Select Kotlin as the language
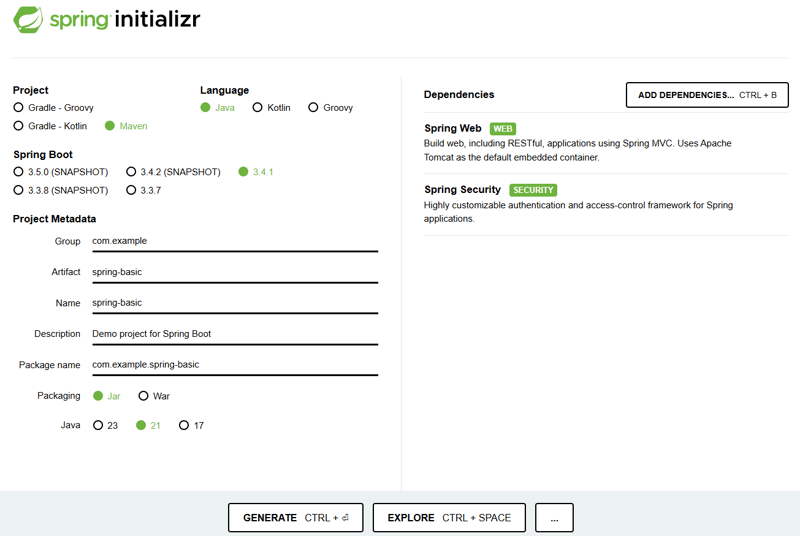The height and width of the screenshot is (536, 800). tap(258, 107)
